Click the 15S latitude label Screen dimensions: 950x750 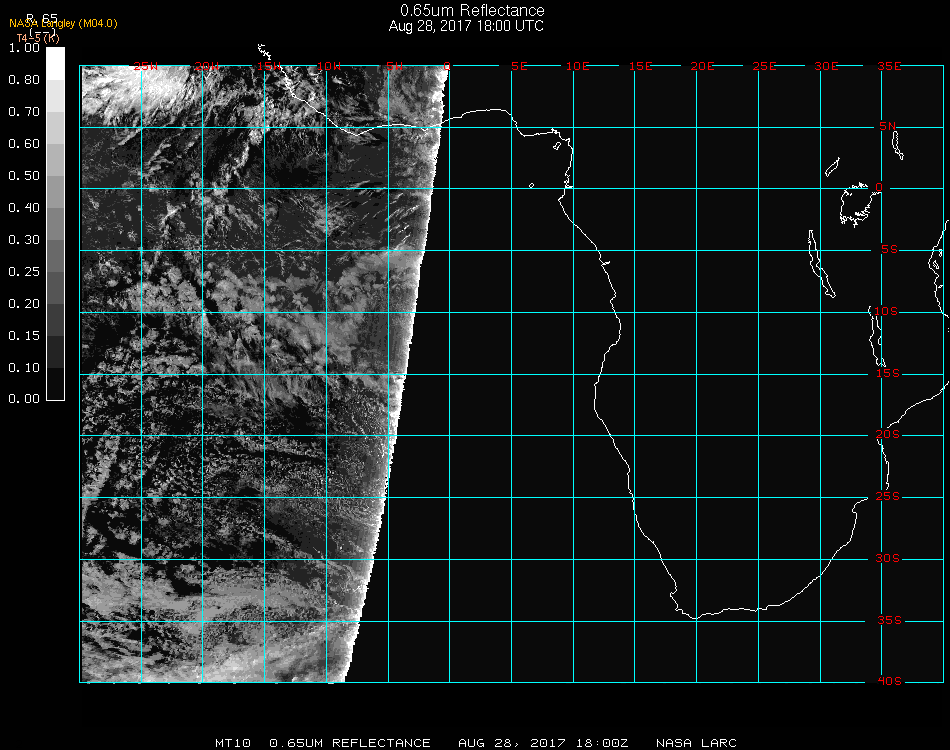click(x=888, y=373)
